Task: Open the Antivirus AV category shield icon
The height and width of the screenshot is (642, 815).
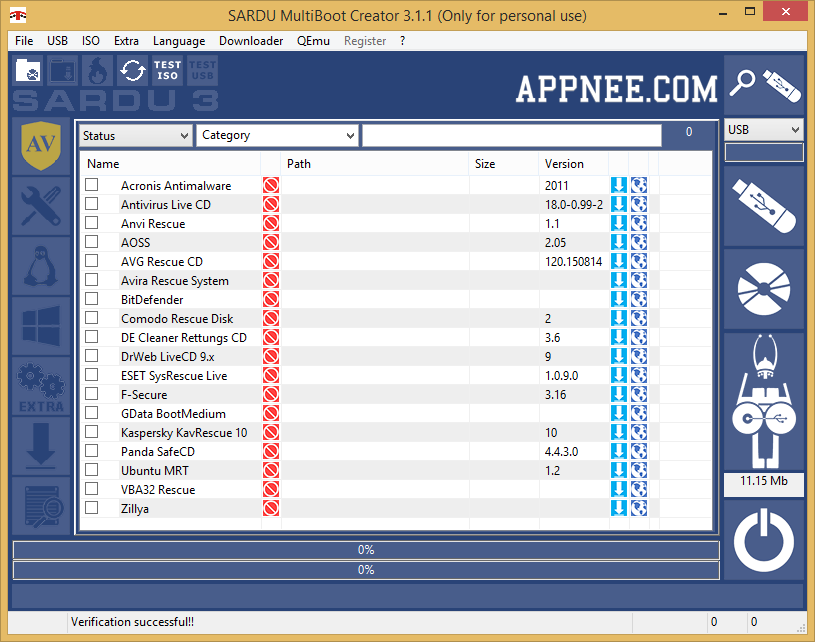Action: click(x=41, y=146)
